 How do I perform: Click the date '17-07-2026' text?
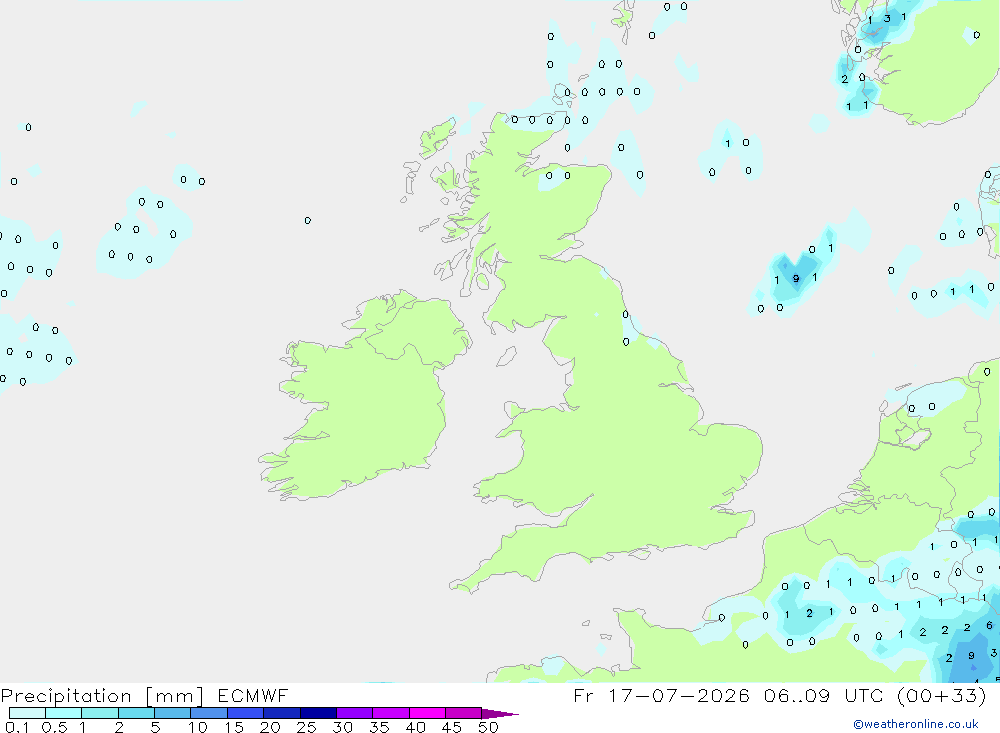click(x=679, y=695)
